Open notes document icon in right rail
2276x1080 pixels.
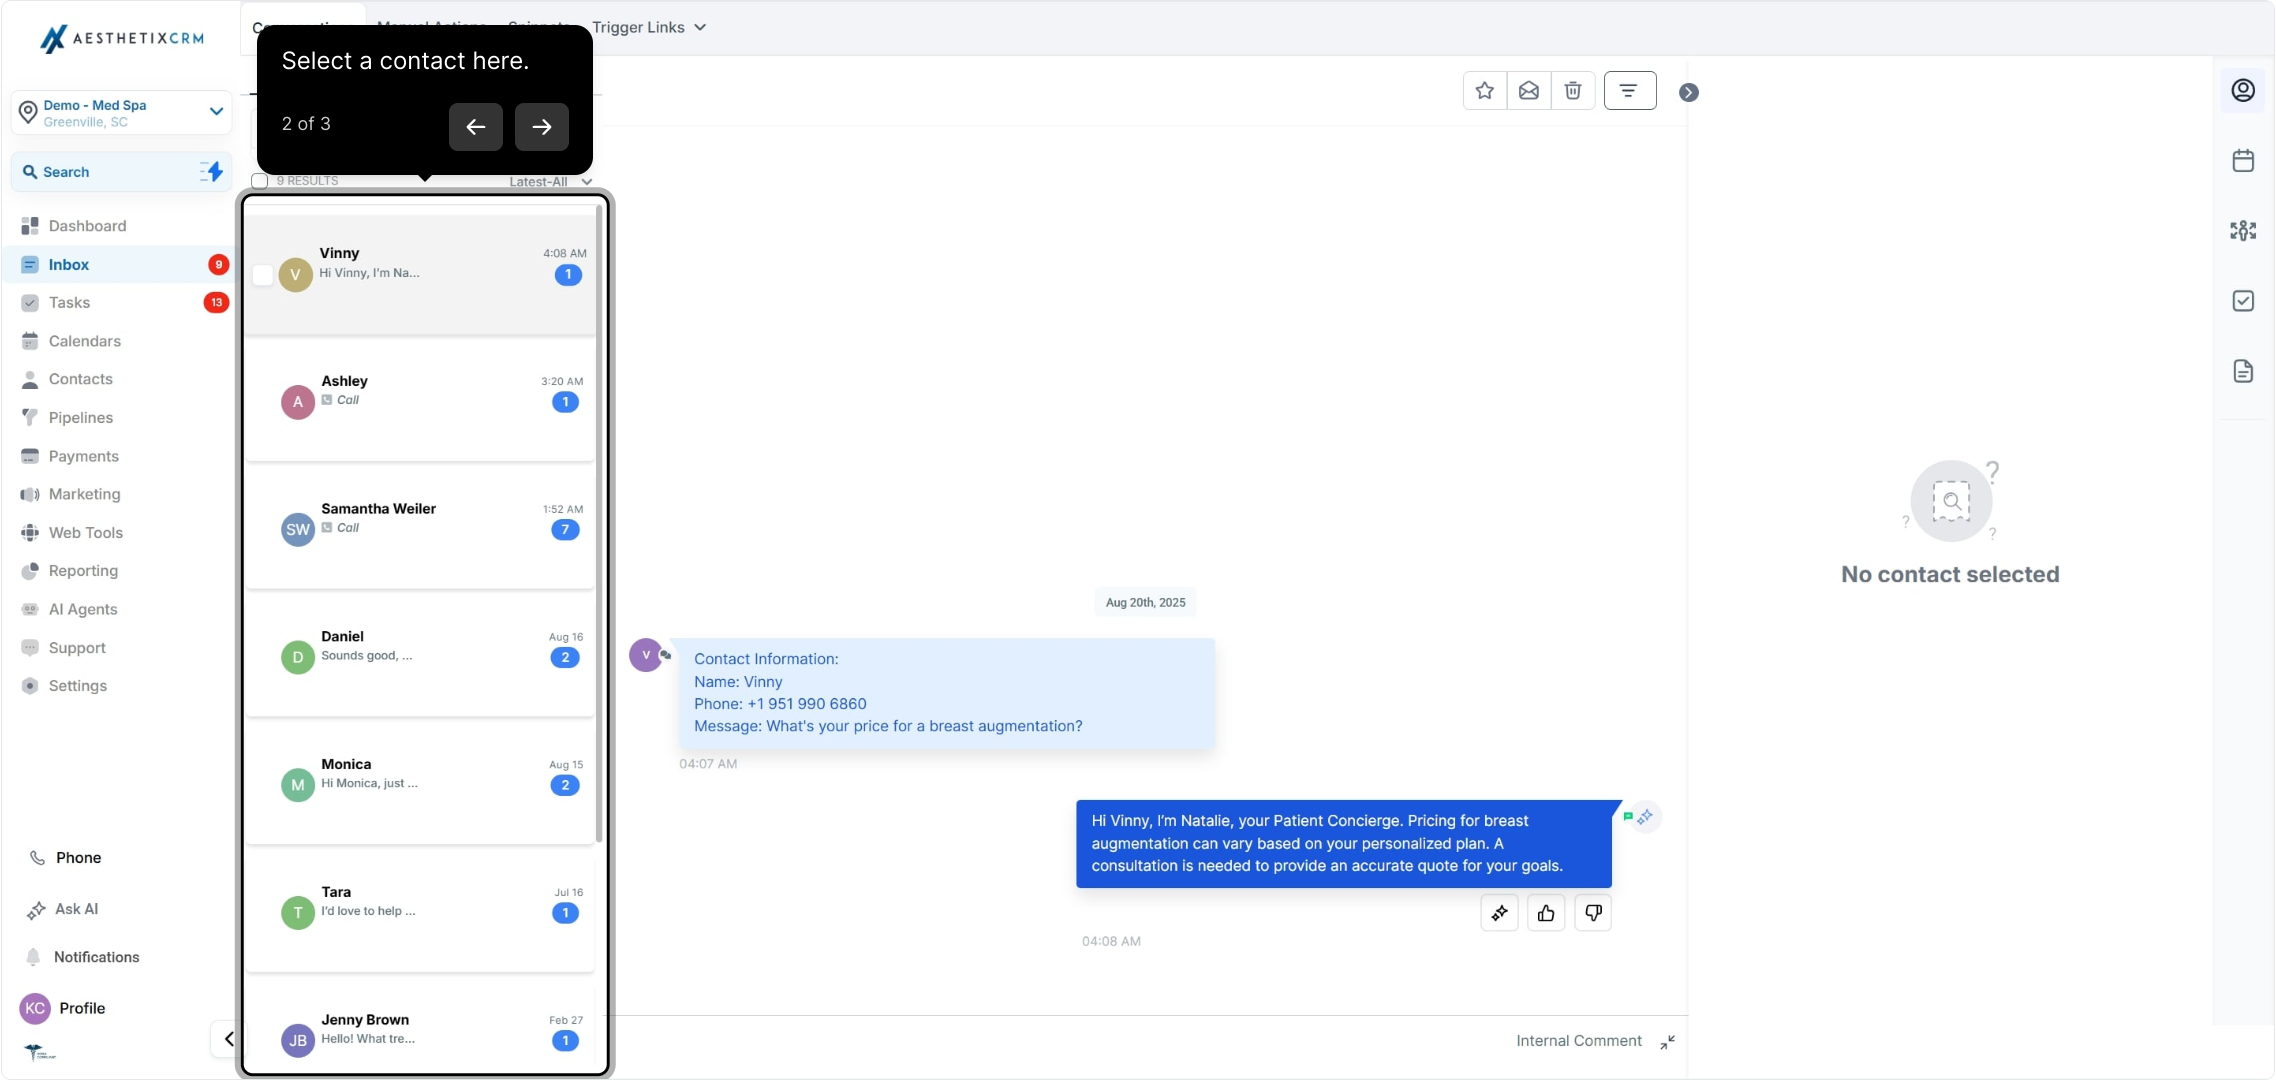(2243, 371)
